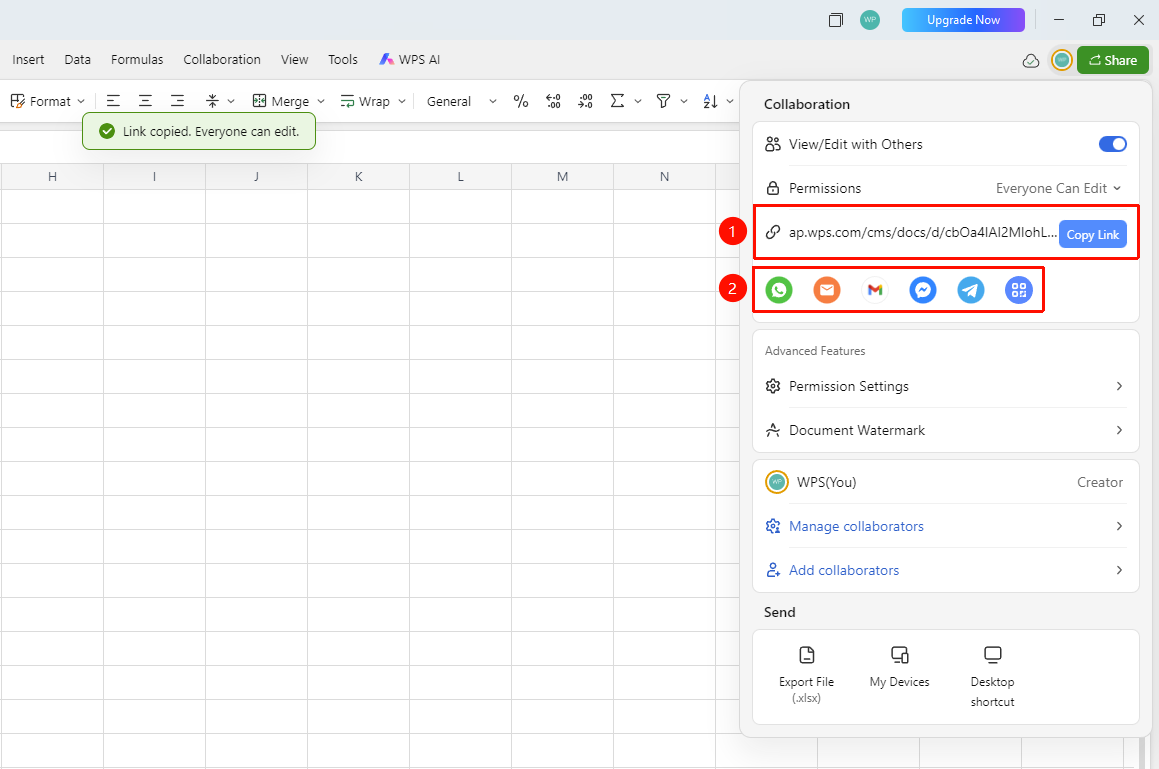Share via WhatsApp icon
The image size is (1159, 769).
click(778, 290)
